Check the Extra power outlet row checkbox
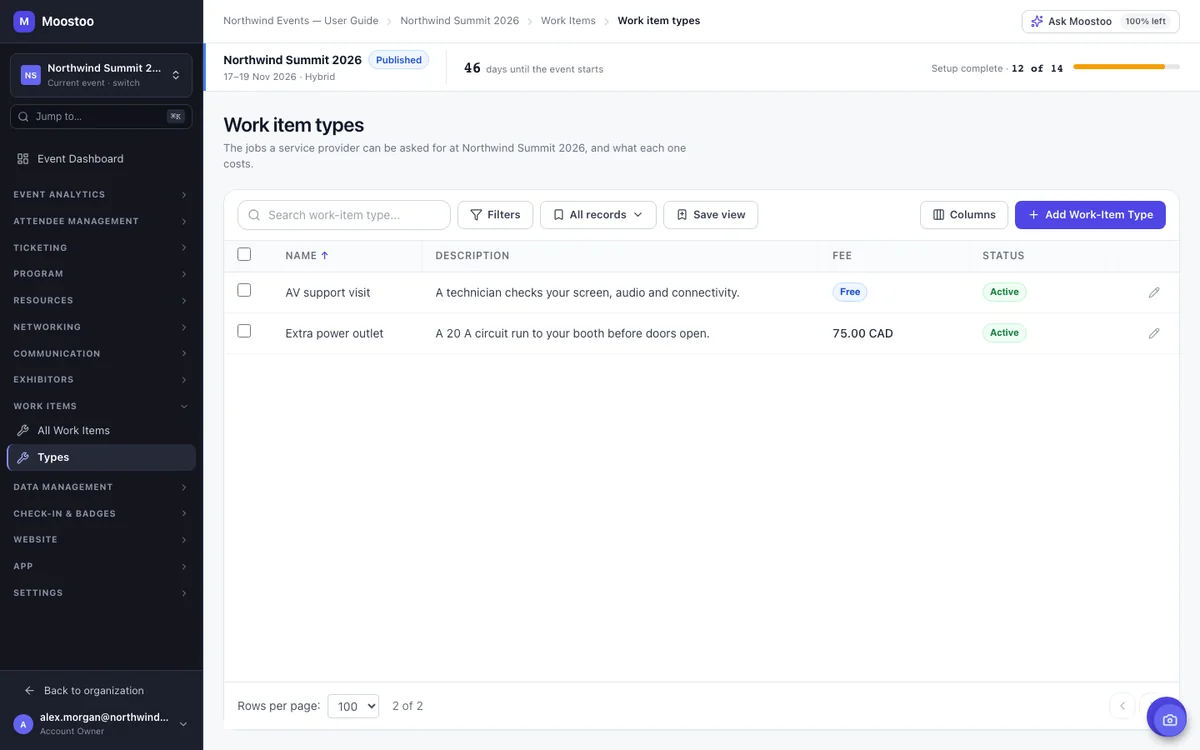 pos(244,331)
